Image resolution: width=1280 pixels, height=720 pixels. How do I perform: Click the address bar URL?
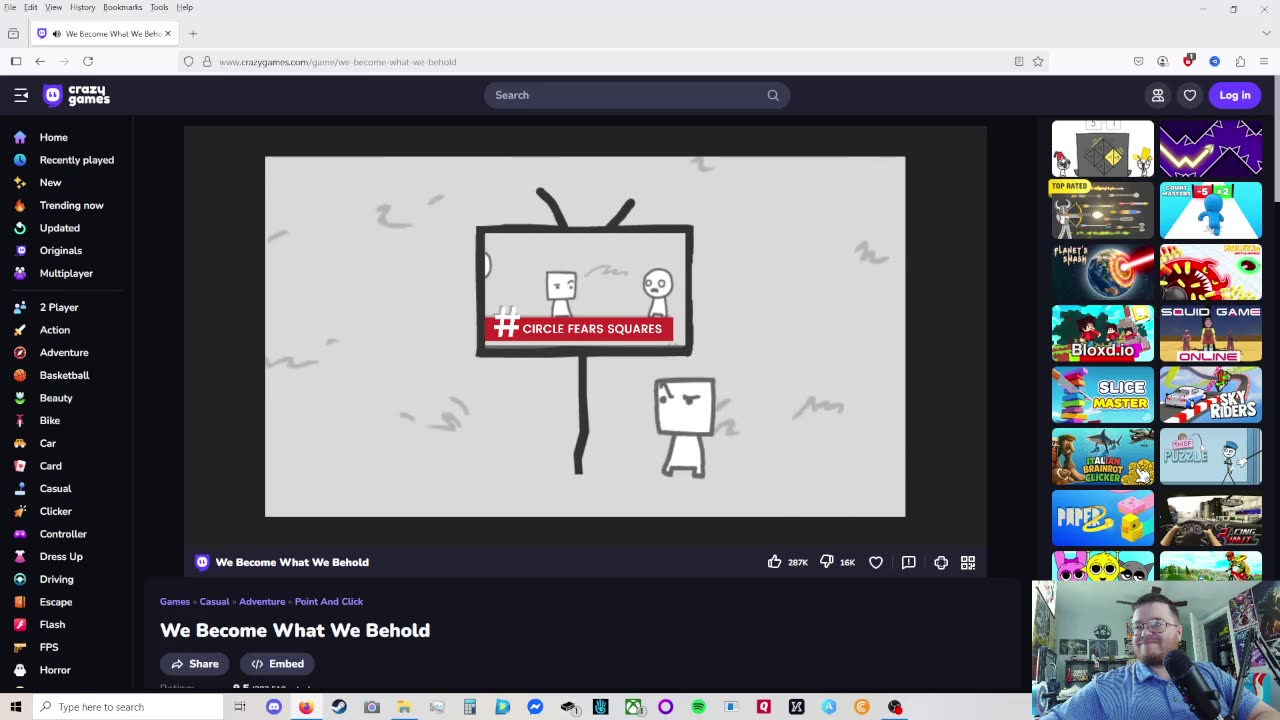pyautogui.click(x=337, y=62)
